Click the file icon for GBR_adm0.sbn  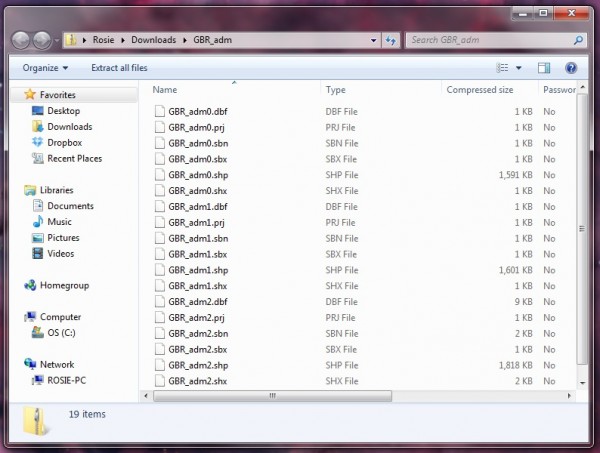(x=160, y=143)
